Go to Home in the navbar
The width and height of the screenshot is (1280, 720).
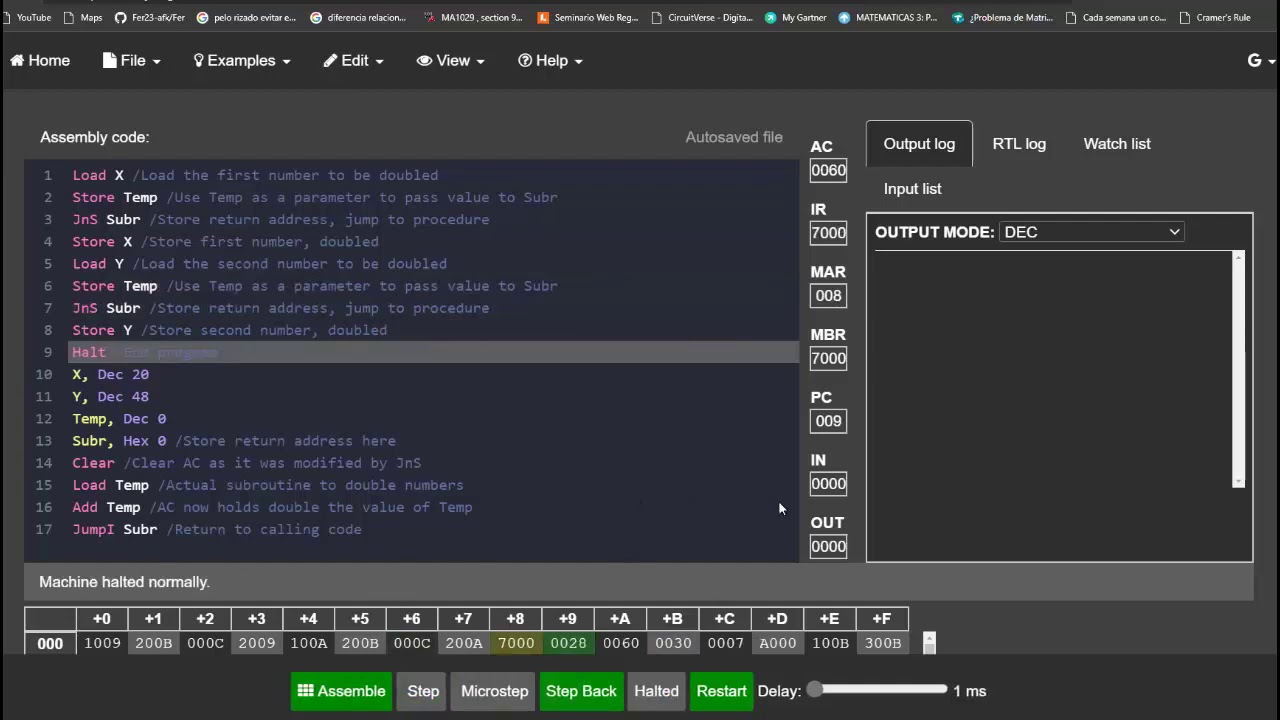click(40, 61)
